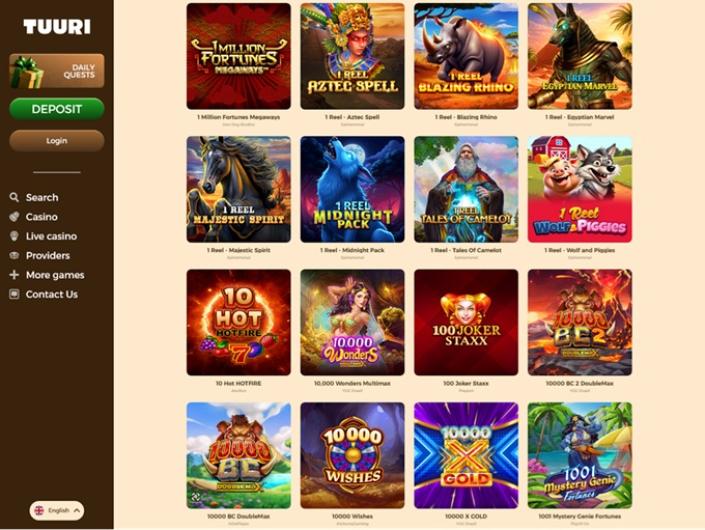This screenshot has width=705, height=530.
Task: Click the Contact Us chat icon
Action: [x=14, y=294]
